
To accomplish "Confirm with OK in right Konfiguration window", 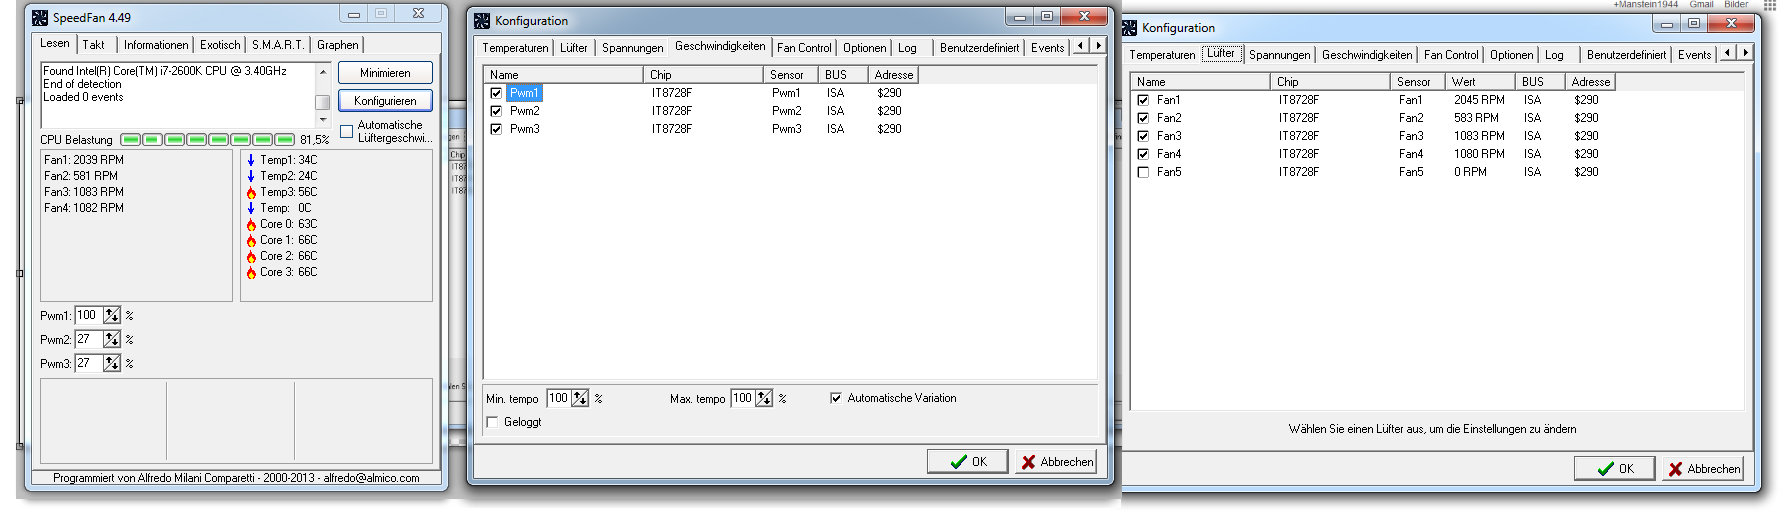I will (1614, 469).
